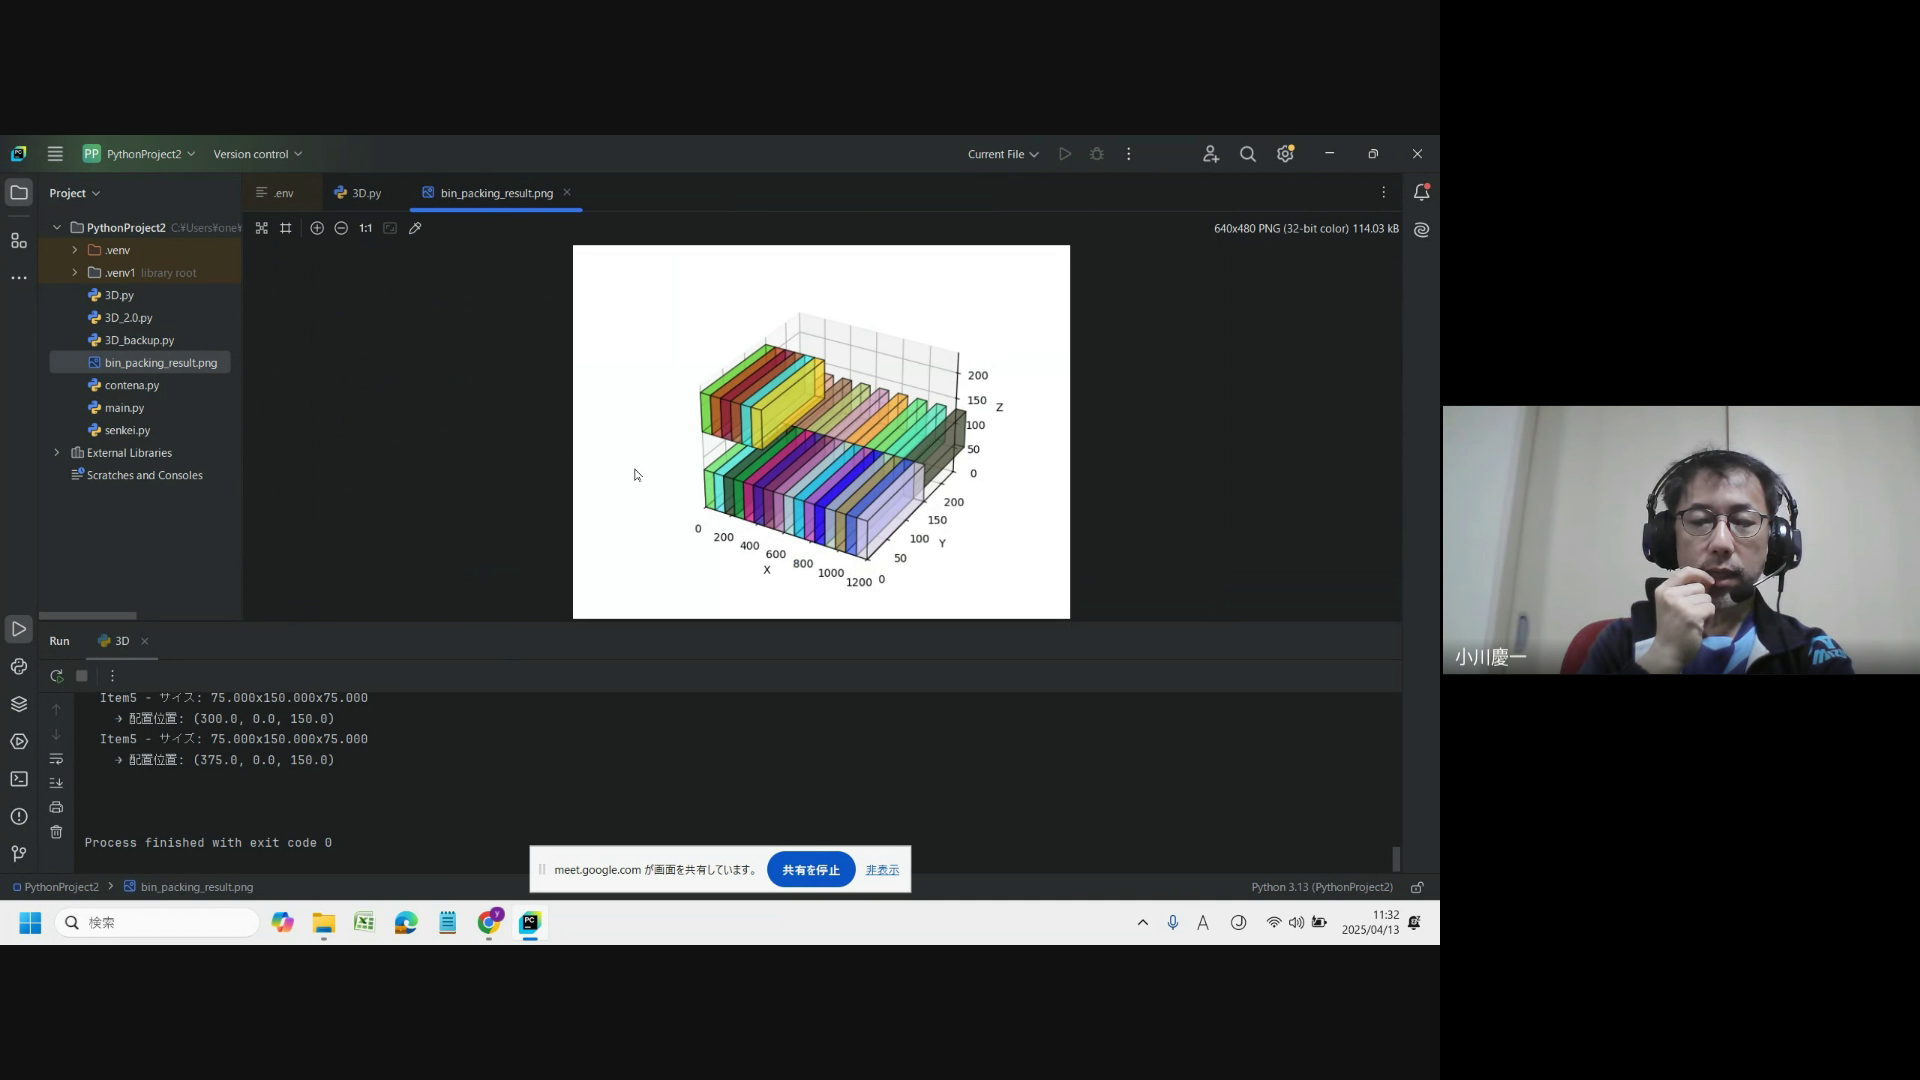Open the Terminal tool window
Screen dimensions: 1920x1080
(x=19, y=779)
